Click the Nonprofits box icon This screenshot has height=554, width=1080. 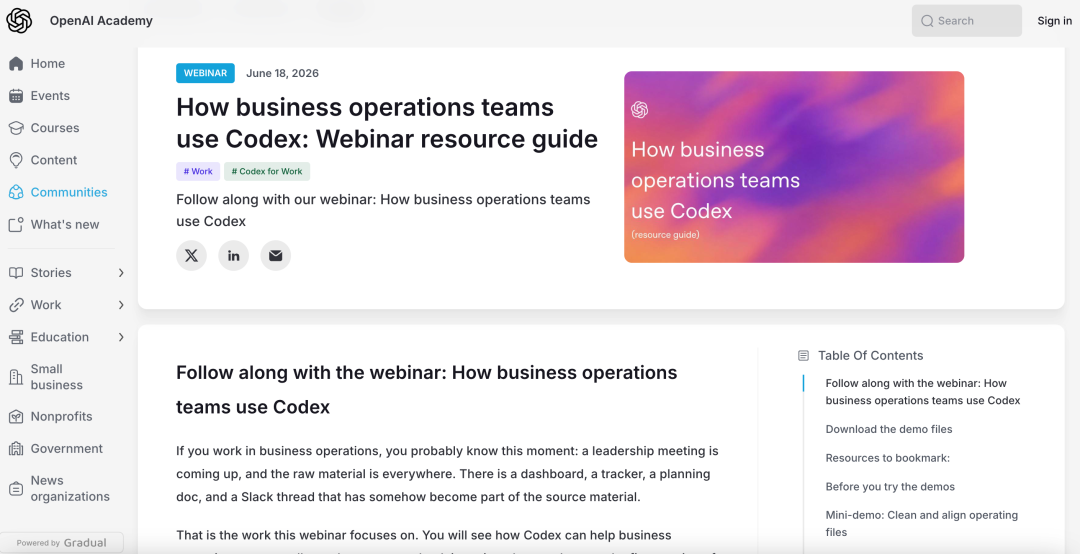pyautogui.click(x=16, y=417)
